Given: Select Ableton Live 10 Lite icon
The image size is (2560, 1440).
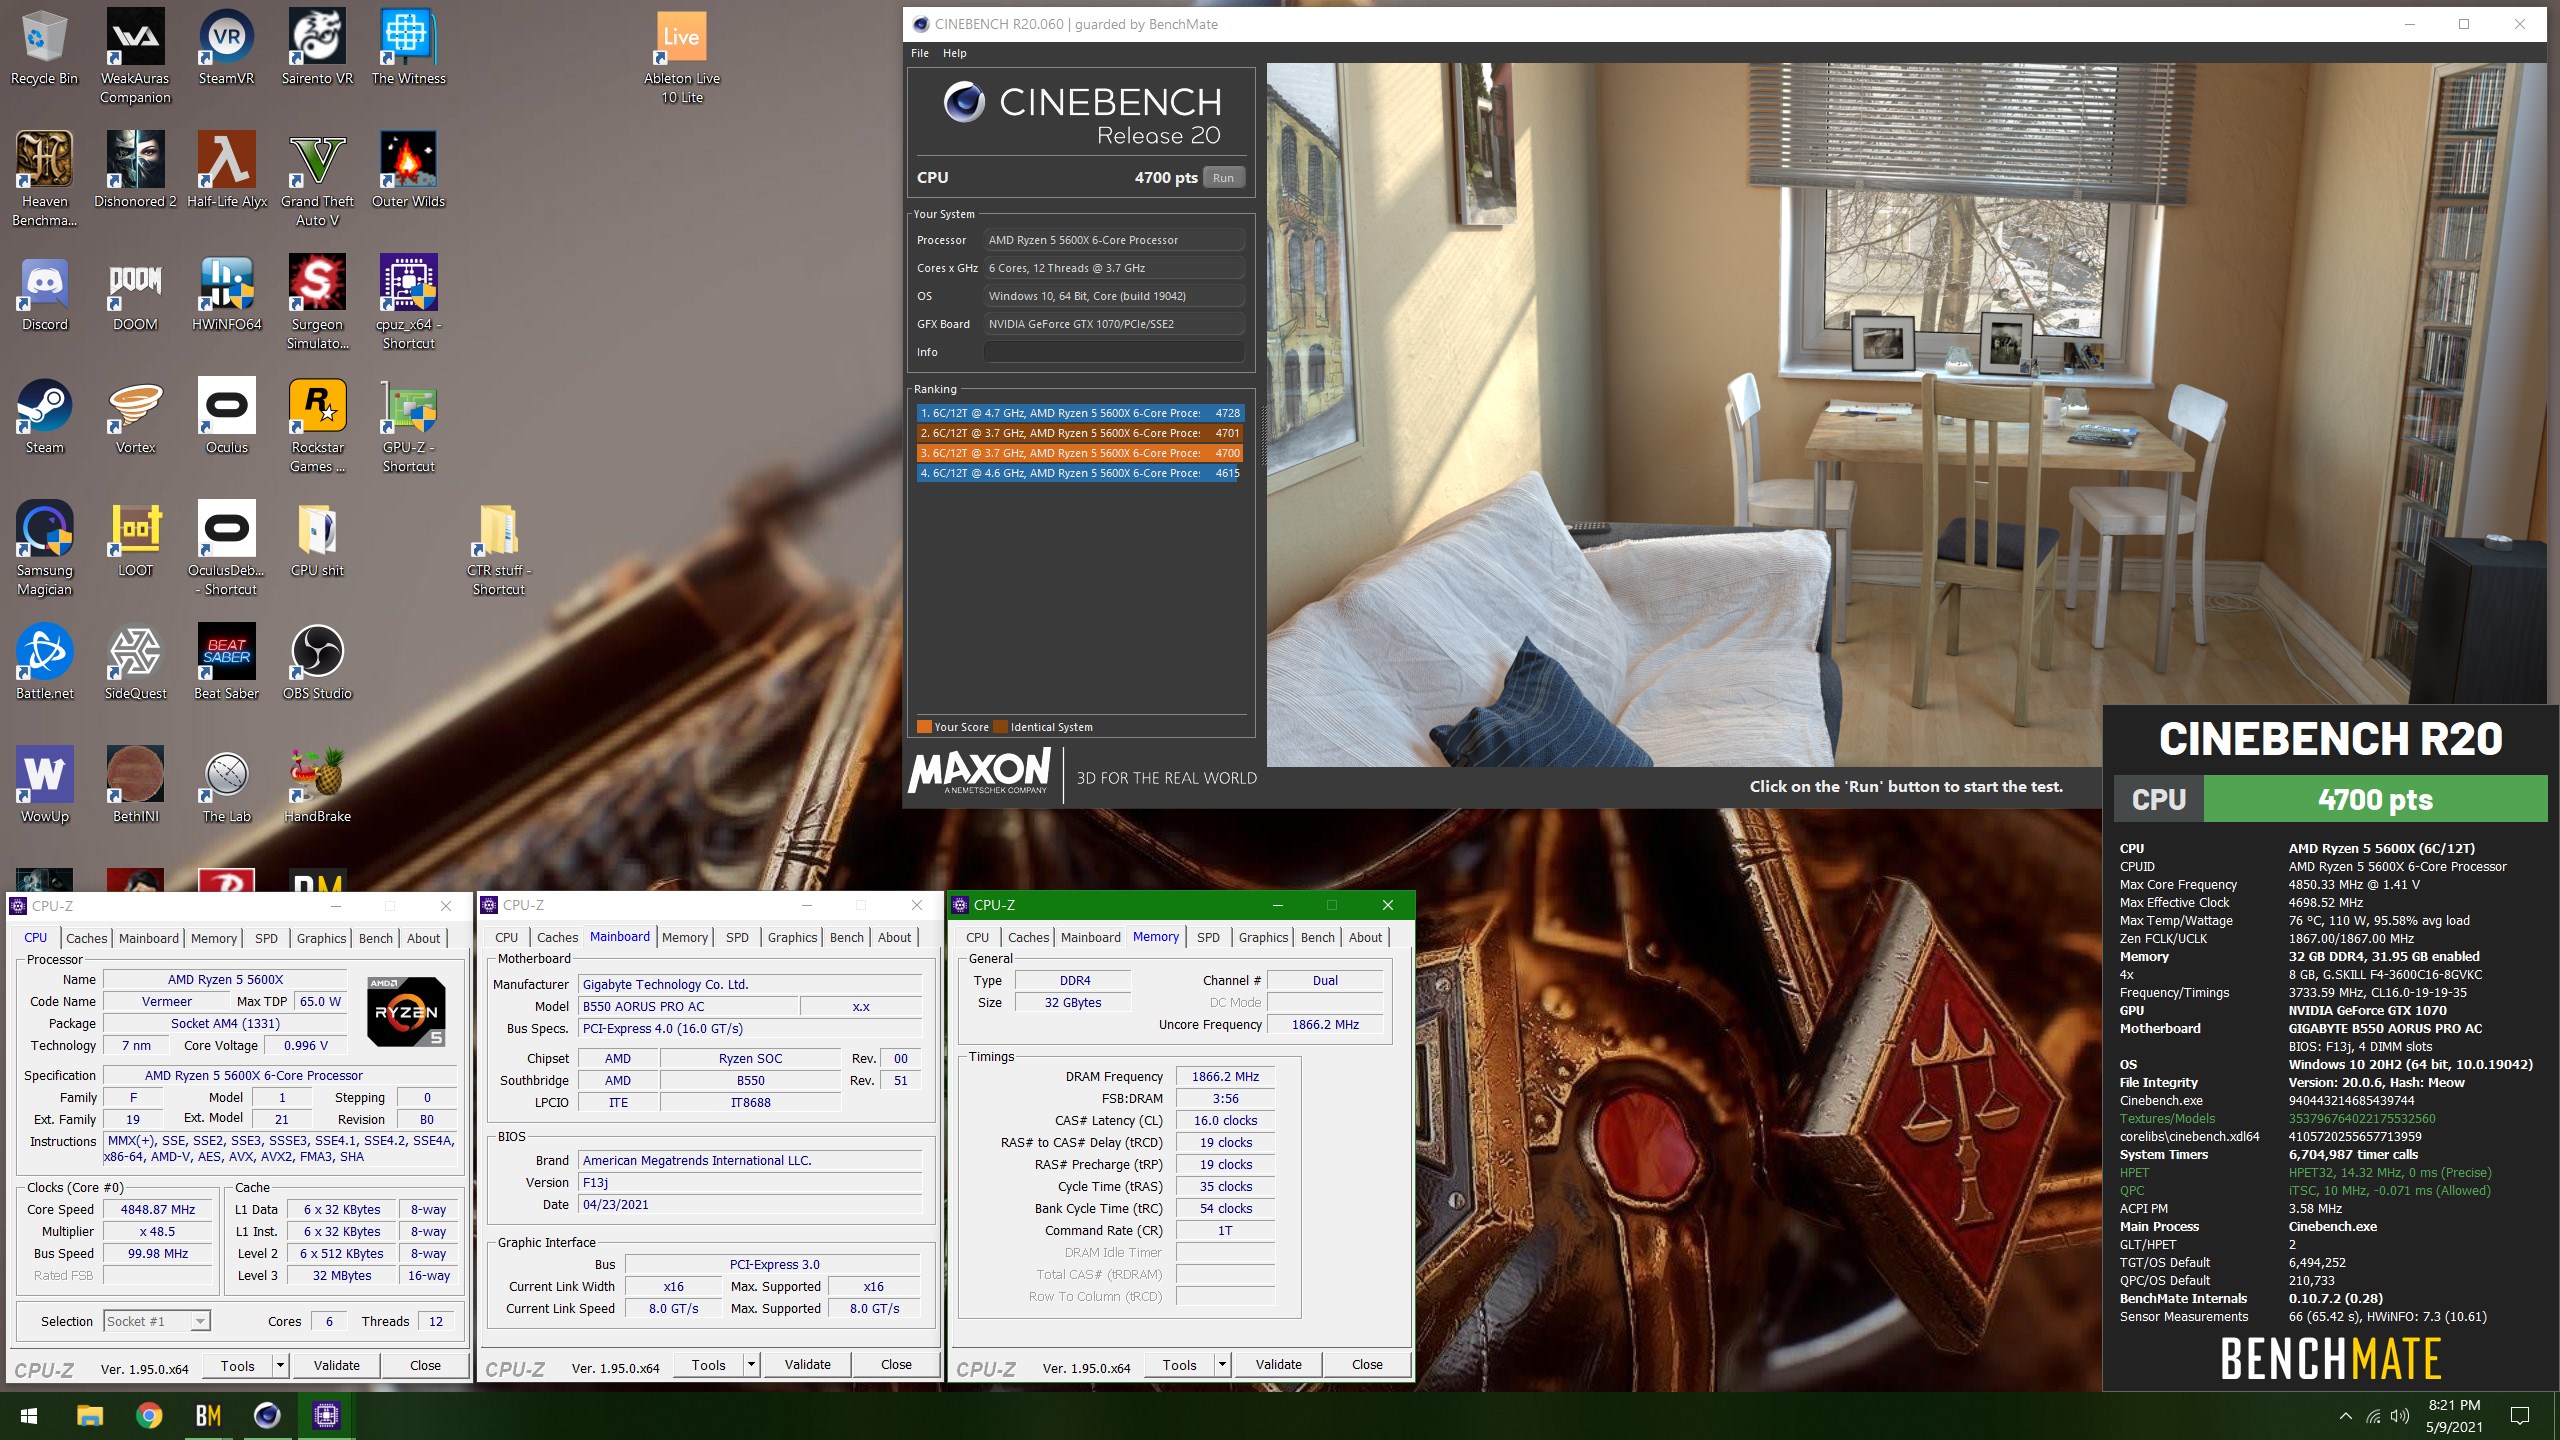Looking at the screenshot, I should pyautogui.click(x=681, y=57).
